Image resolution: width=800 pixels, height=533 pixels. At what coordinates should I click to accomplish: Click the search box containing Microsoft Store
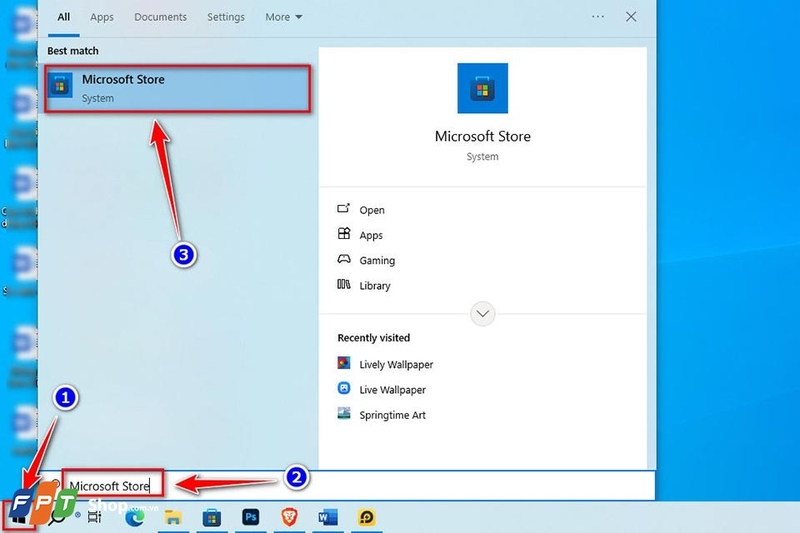(347, 486)
